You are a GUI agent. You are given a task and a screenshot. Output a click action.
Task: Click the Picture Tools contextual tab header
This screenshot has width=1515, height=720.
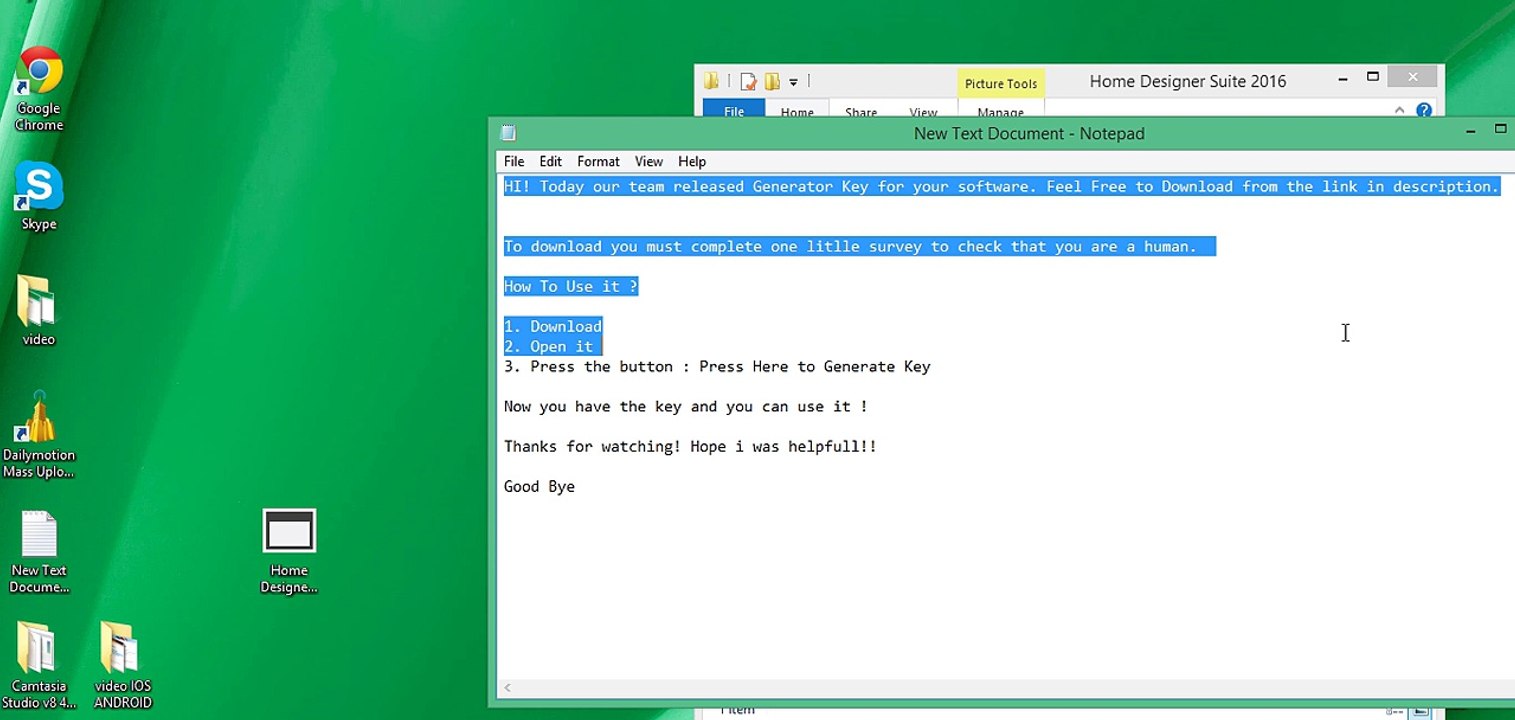(1001, 84)
